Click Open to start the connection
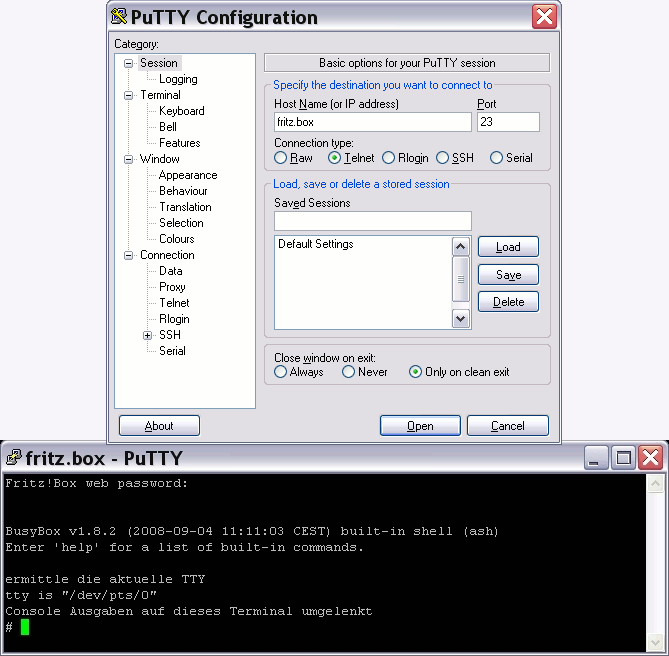Image resolution: width=669 pixels, height=656 pixels. 420,426
